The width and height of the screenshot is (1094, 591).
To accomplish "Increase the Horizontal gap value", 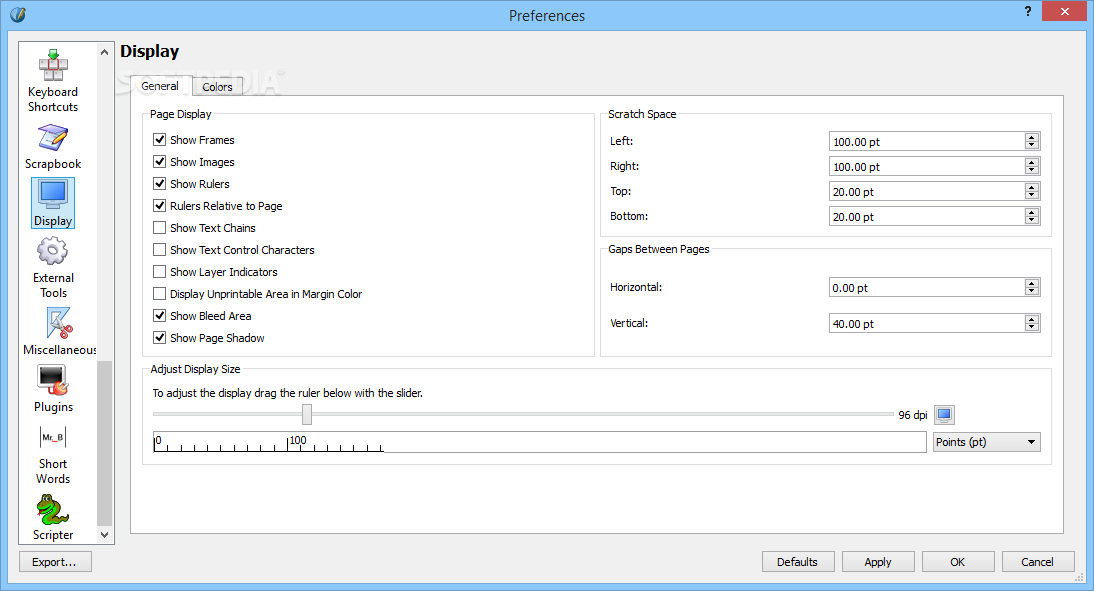I will [x=1032, y=283].
